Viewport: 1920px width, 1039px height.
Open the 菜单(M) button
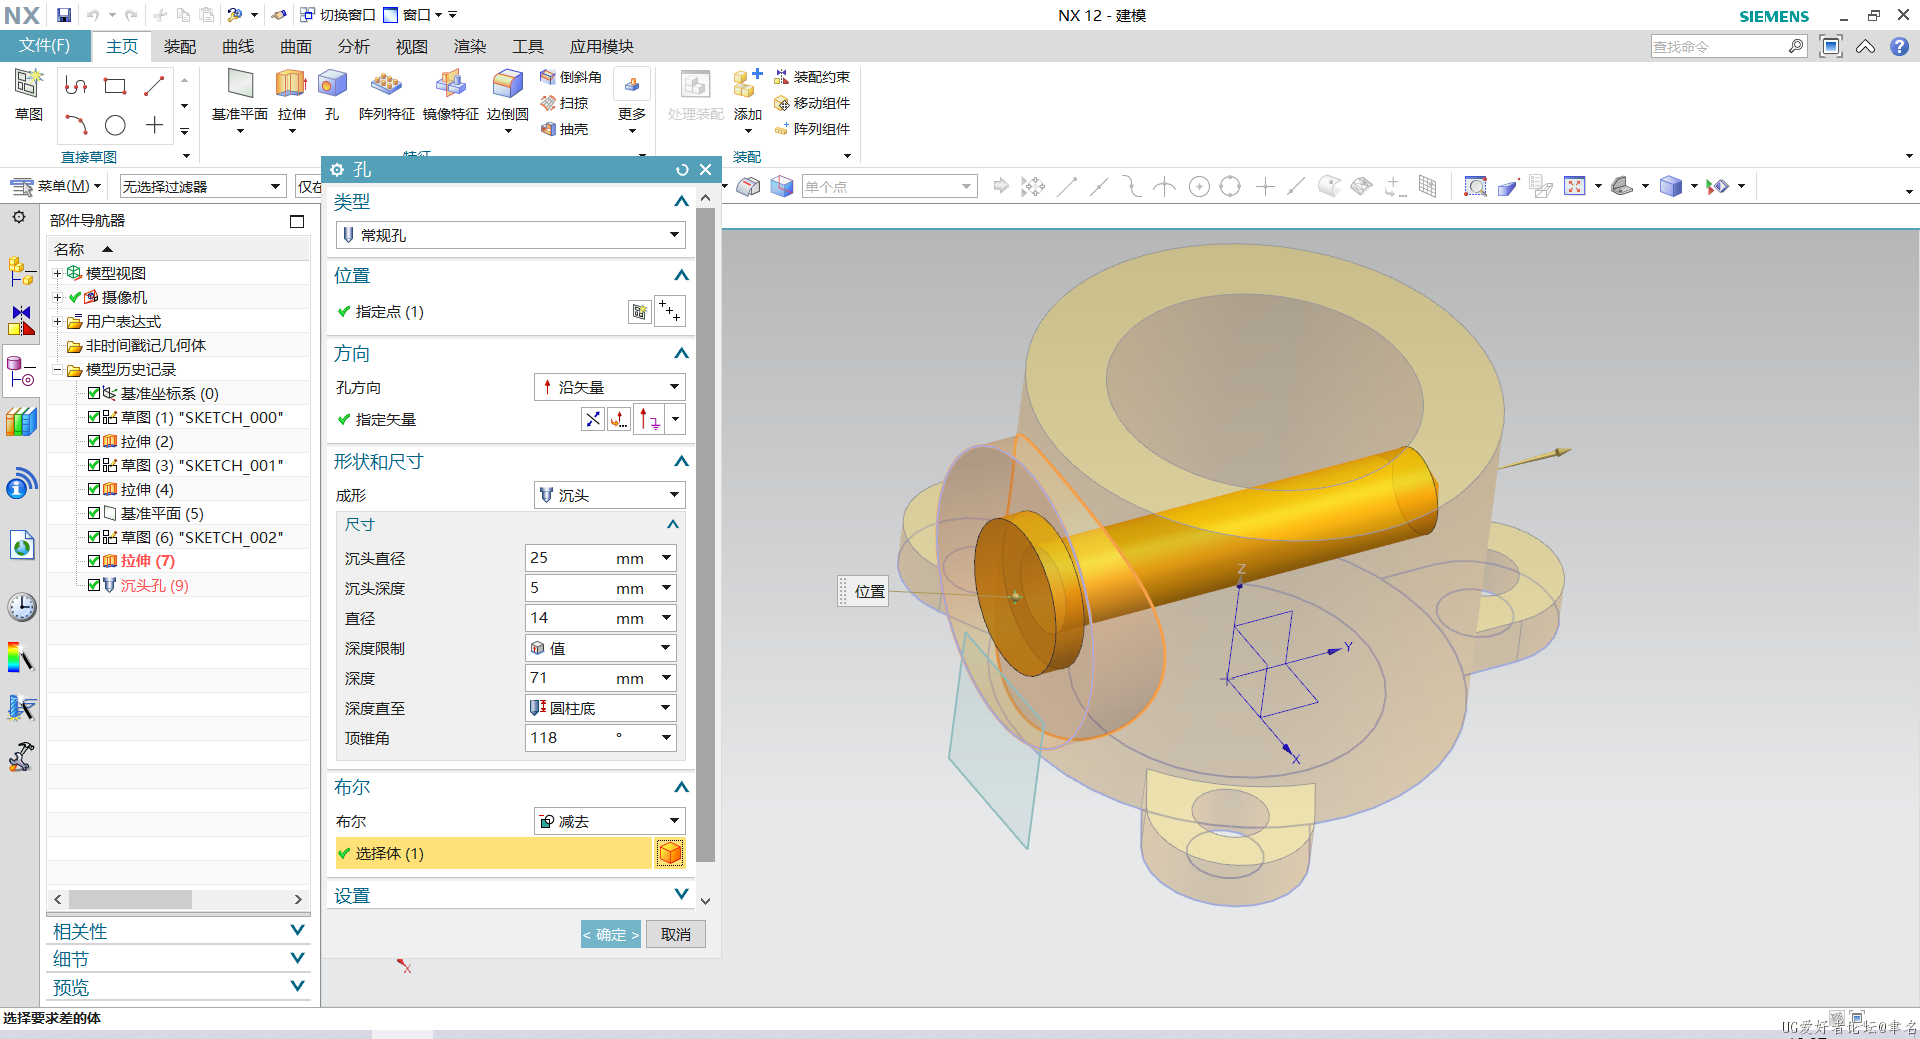tap(57, 186)
